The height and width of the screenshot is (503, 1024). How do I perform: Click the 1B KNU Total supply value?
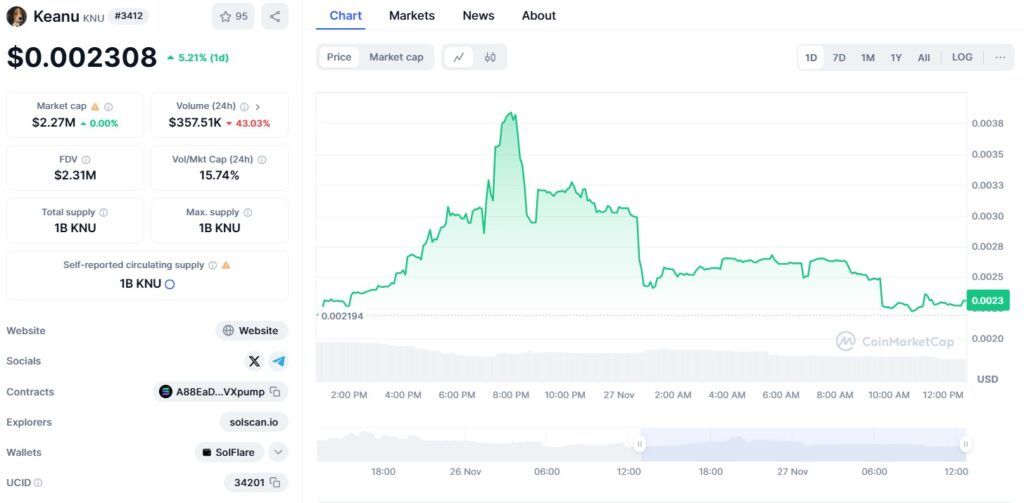tap(75, 228)
